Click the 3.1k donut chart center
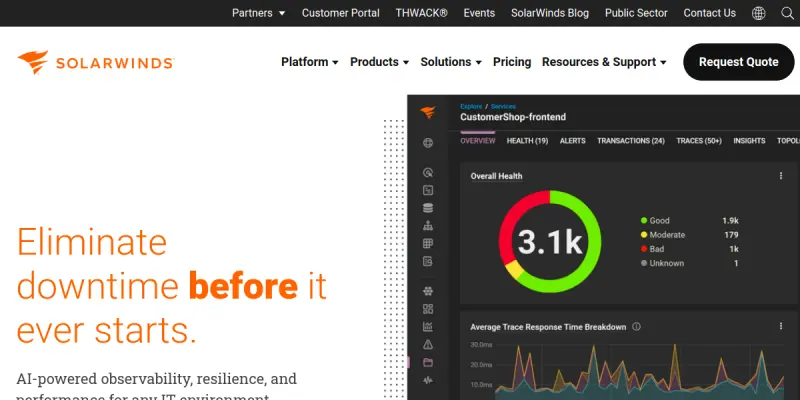Image resolution: width=800 pixels, height=400 pixels. (550, 242)
